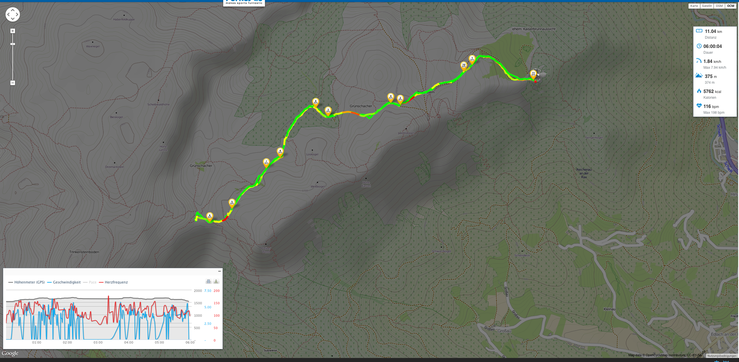Image resolution: width=739 pixels, height=362 pixels.
Task: Click the site logo at top center
Action: tap(244, 3)
